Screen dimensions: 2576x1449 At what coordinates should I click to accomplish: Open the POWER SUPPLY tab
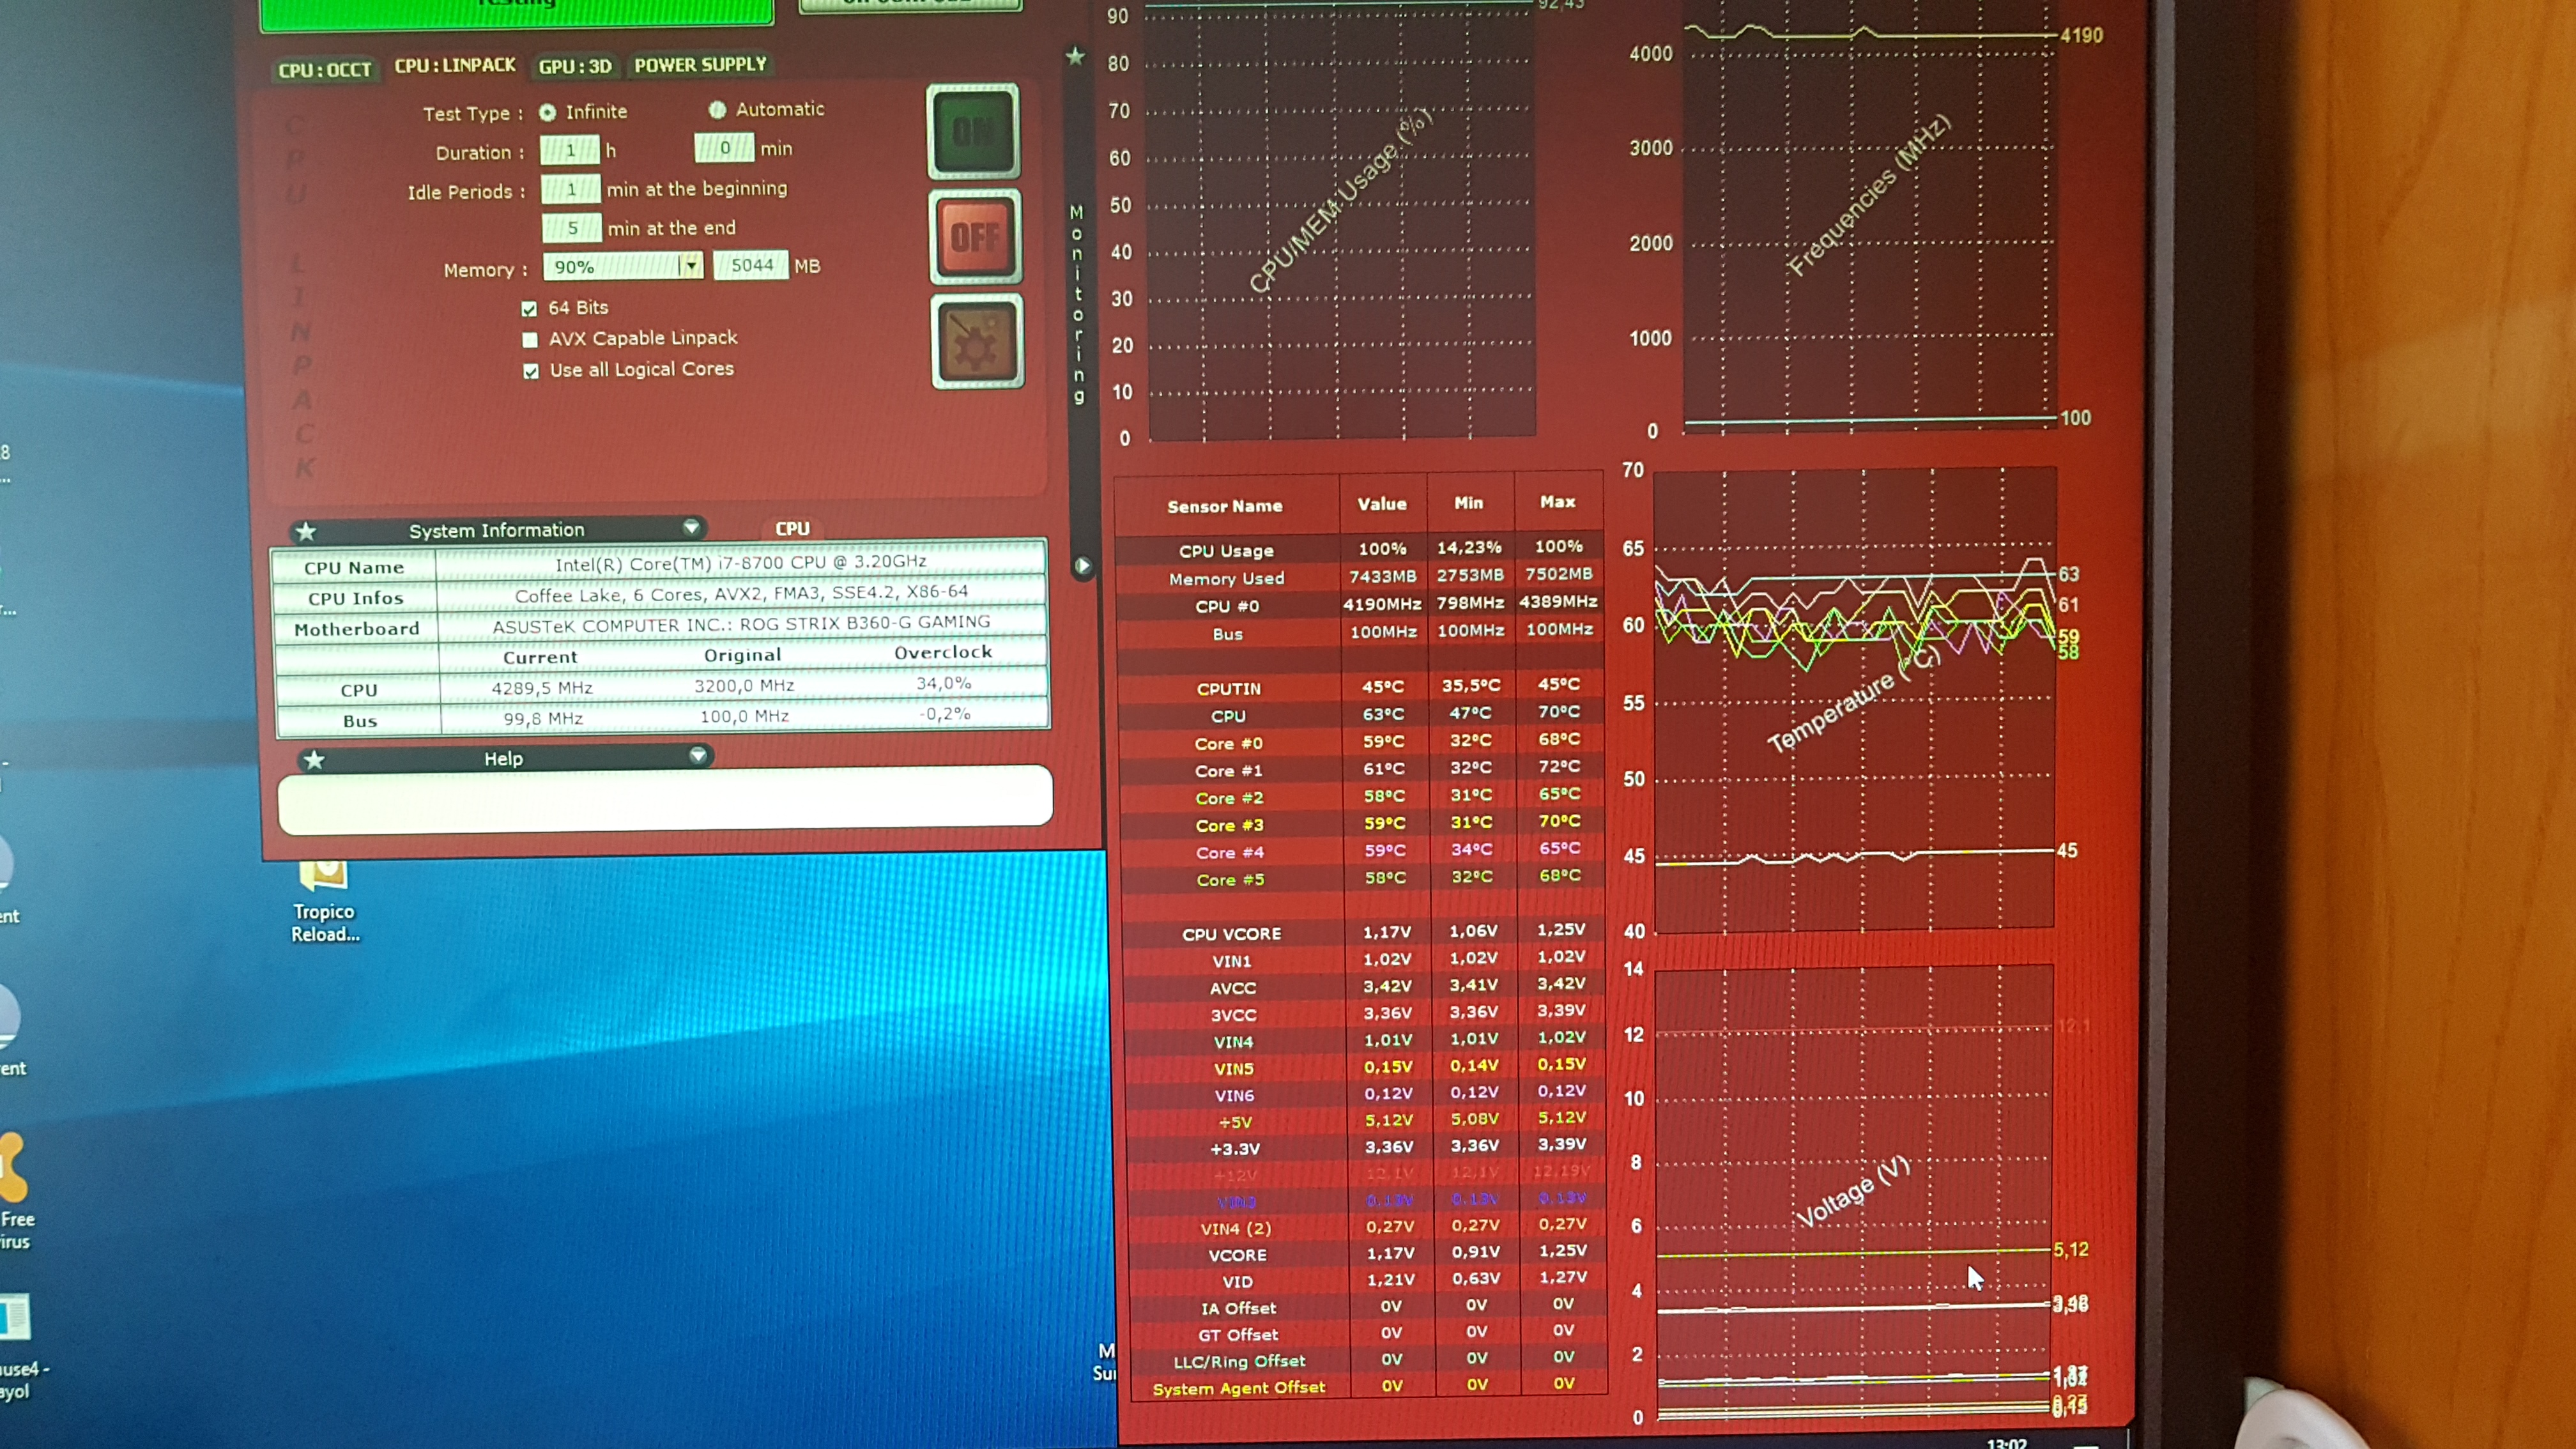click(700, 65)
